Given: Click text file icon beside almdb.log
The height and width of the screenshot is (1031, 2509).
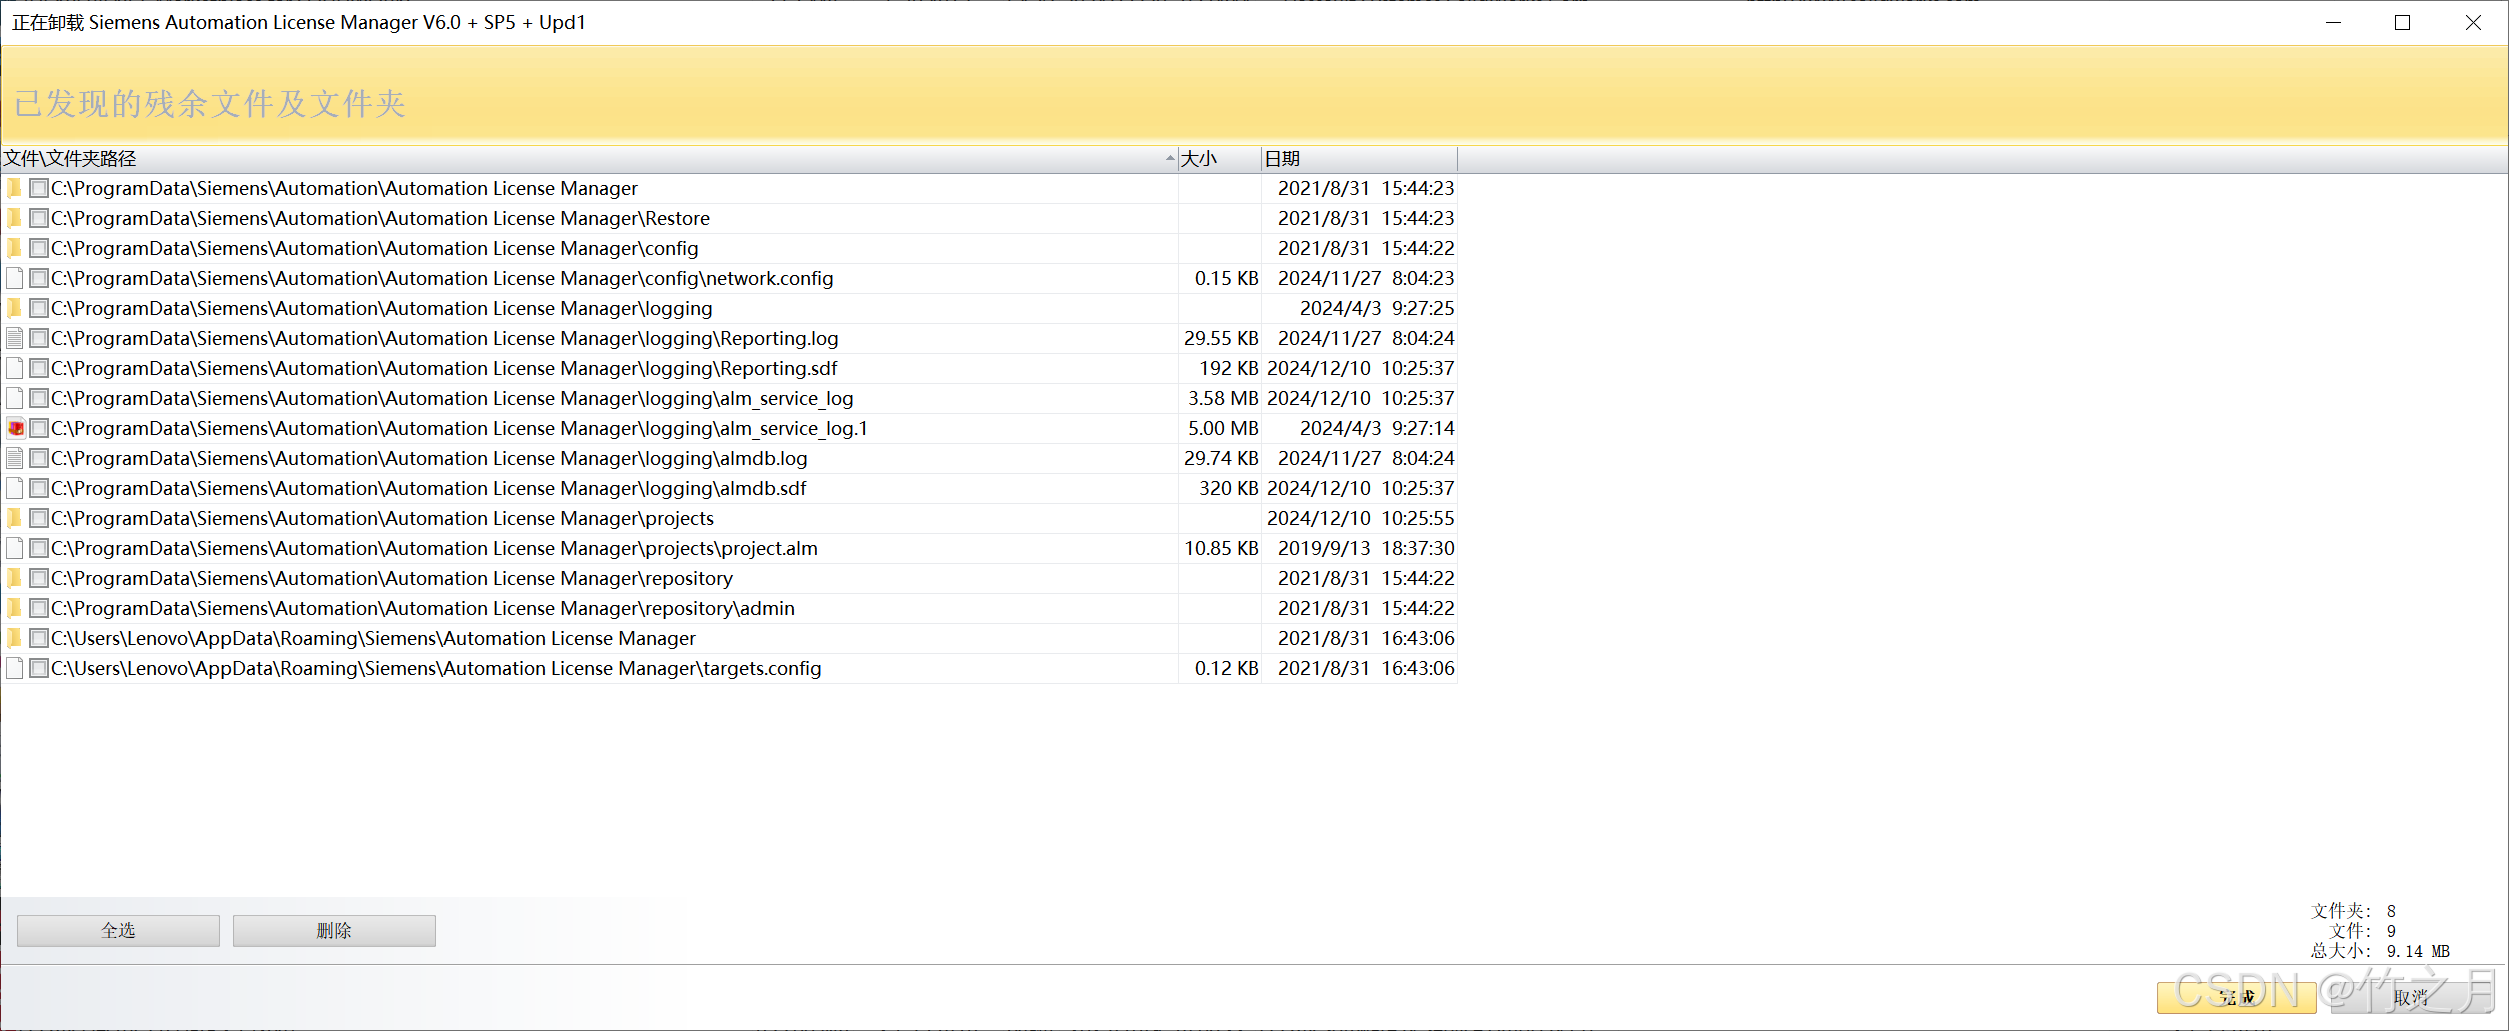Looking at the screenshot, I should point(14,458).
